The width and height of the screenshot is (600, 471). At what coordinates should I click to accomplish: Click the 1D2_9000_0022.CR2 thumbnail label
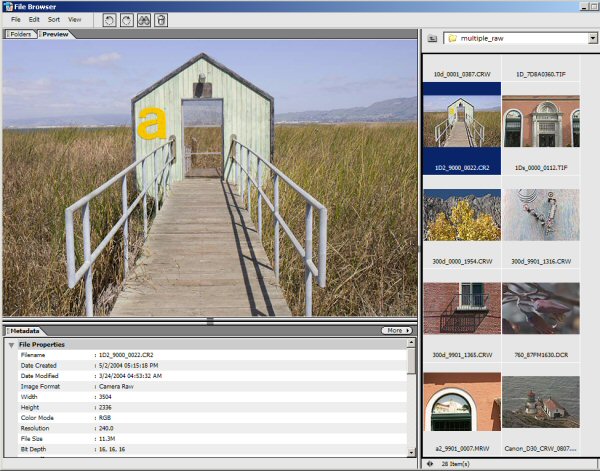click(462, 168)
